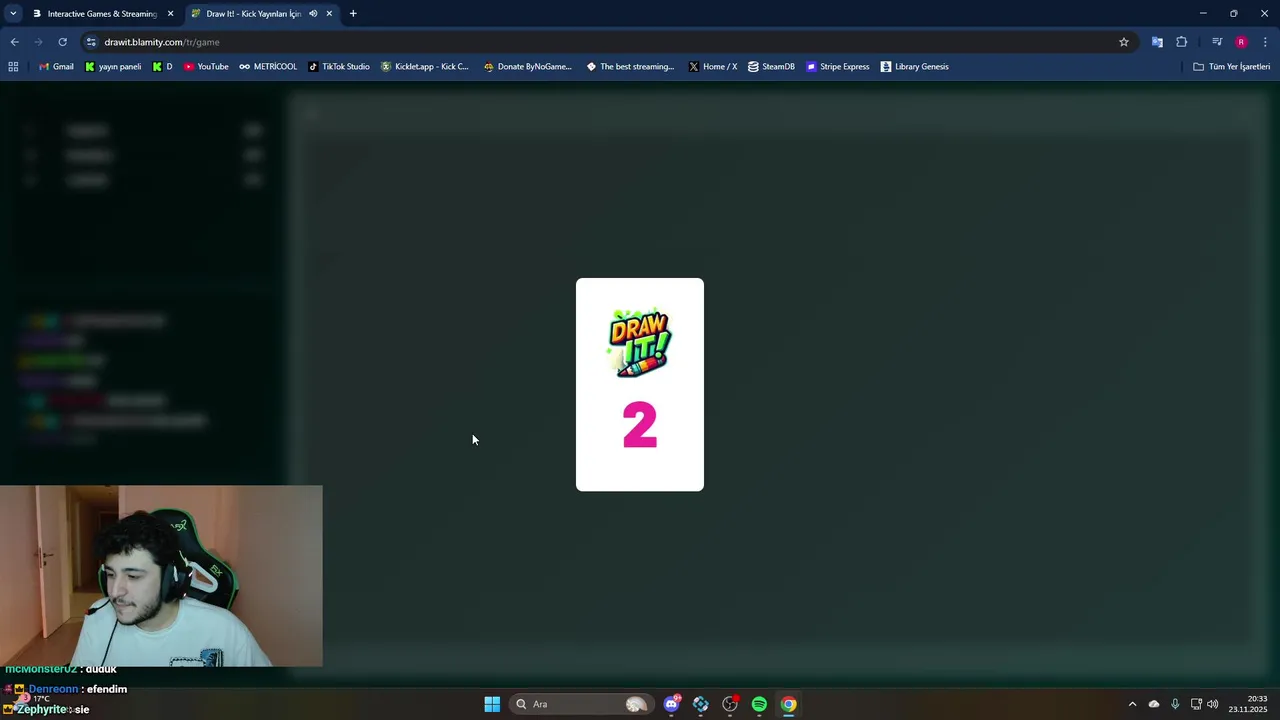Expand the Tüm Yer İşaretleri folder
This screenshot has height=720, width=1280.
pos(1232,67)
